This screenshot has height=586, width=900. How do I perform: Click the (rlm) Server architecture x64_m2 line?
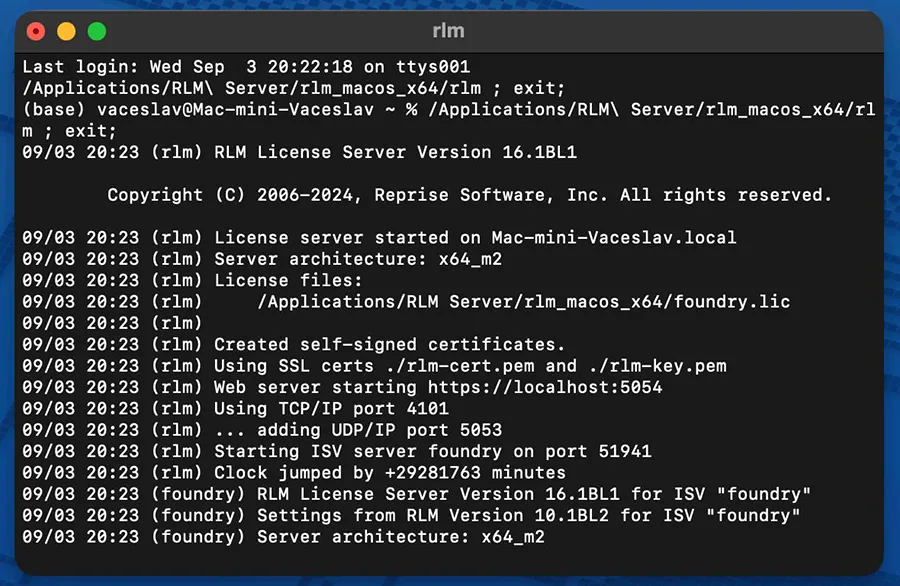(262, 259)
